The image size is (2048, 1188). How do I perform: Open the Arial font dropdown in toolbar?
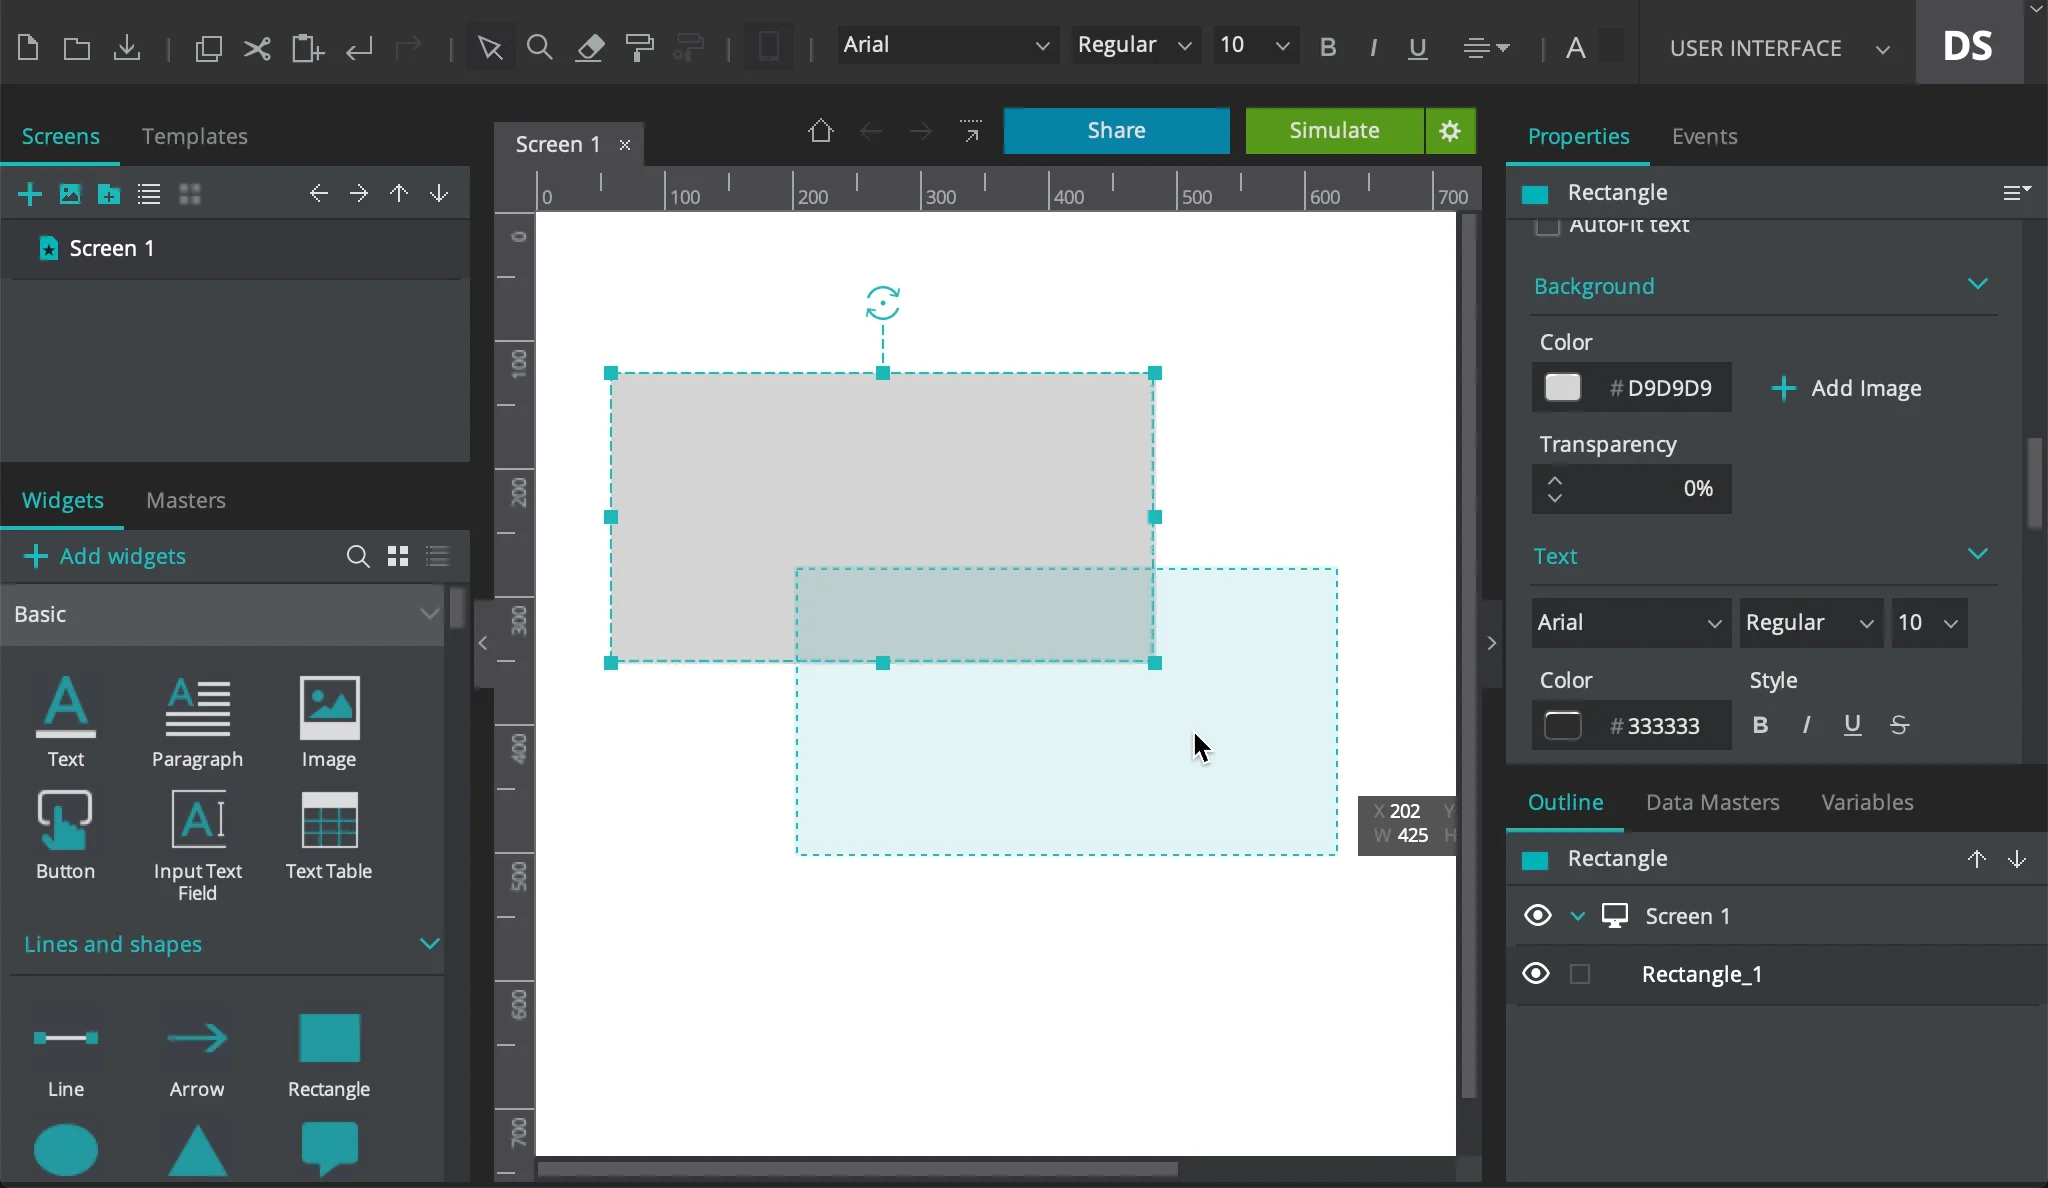click(x=946, y=45)
